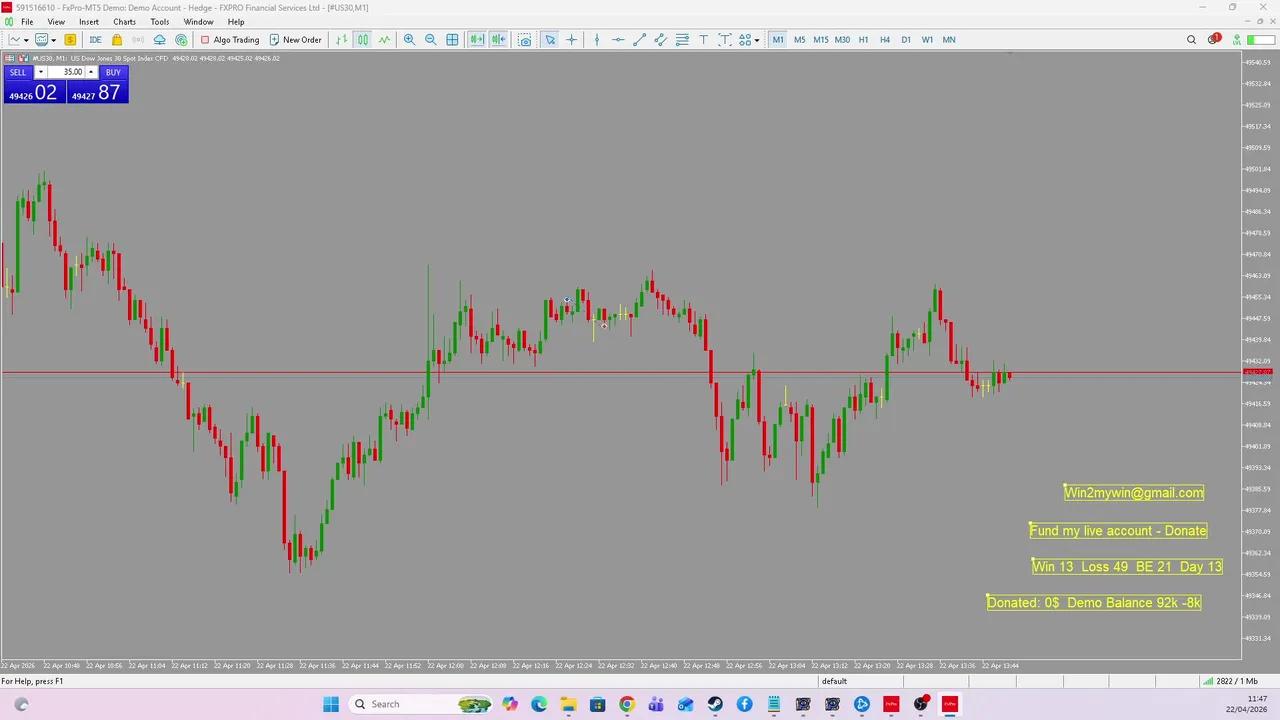The width and height of the screenshot is (1280, 720).
Task: Switch chart to bar chart mode
Action: click(x=342, y=40)
